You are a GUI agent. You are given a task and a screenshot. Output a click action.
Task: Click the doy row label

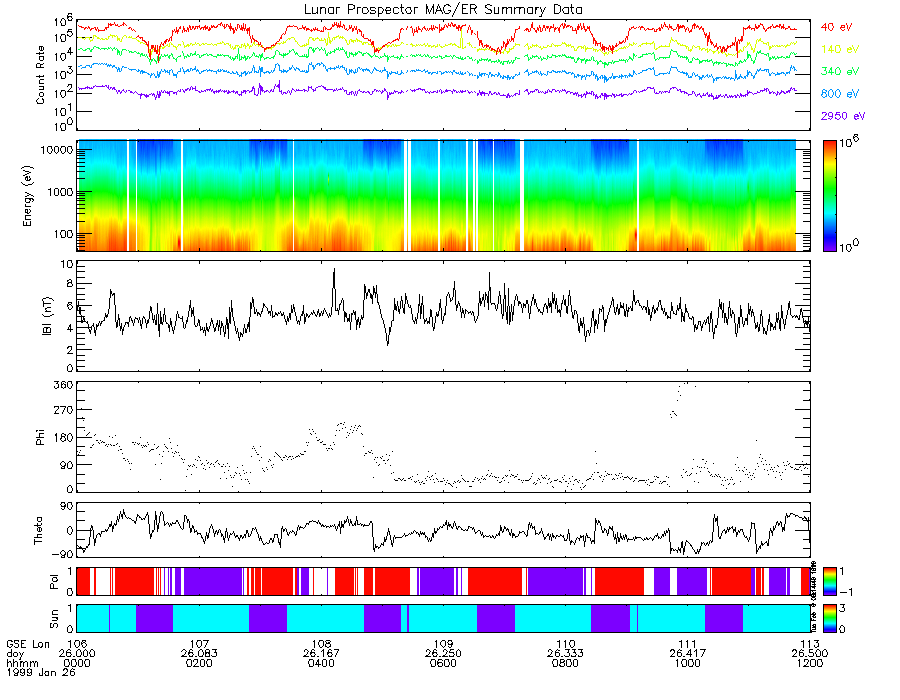click(x=15, y=654)
